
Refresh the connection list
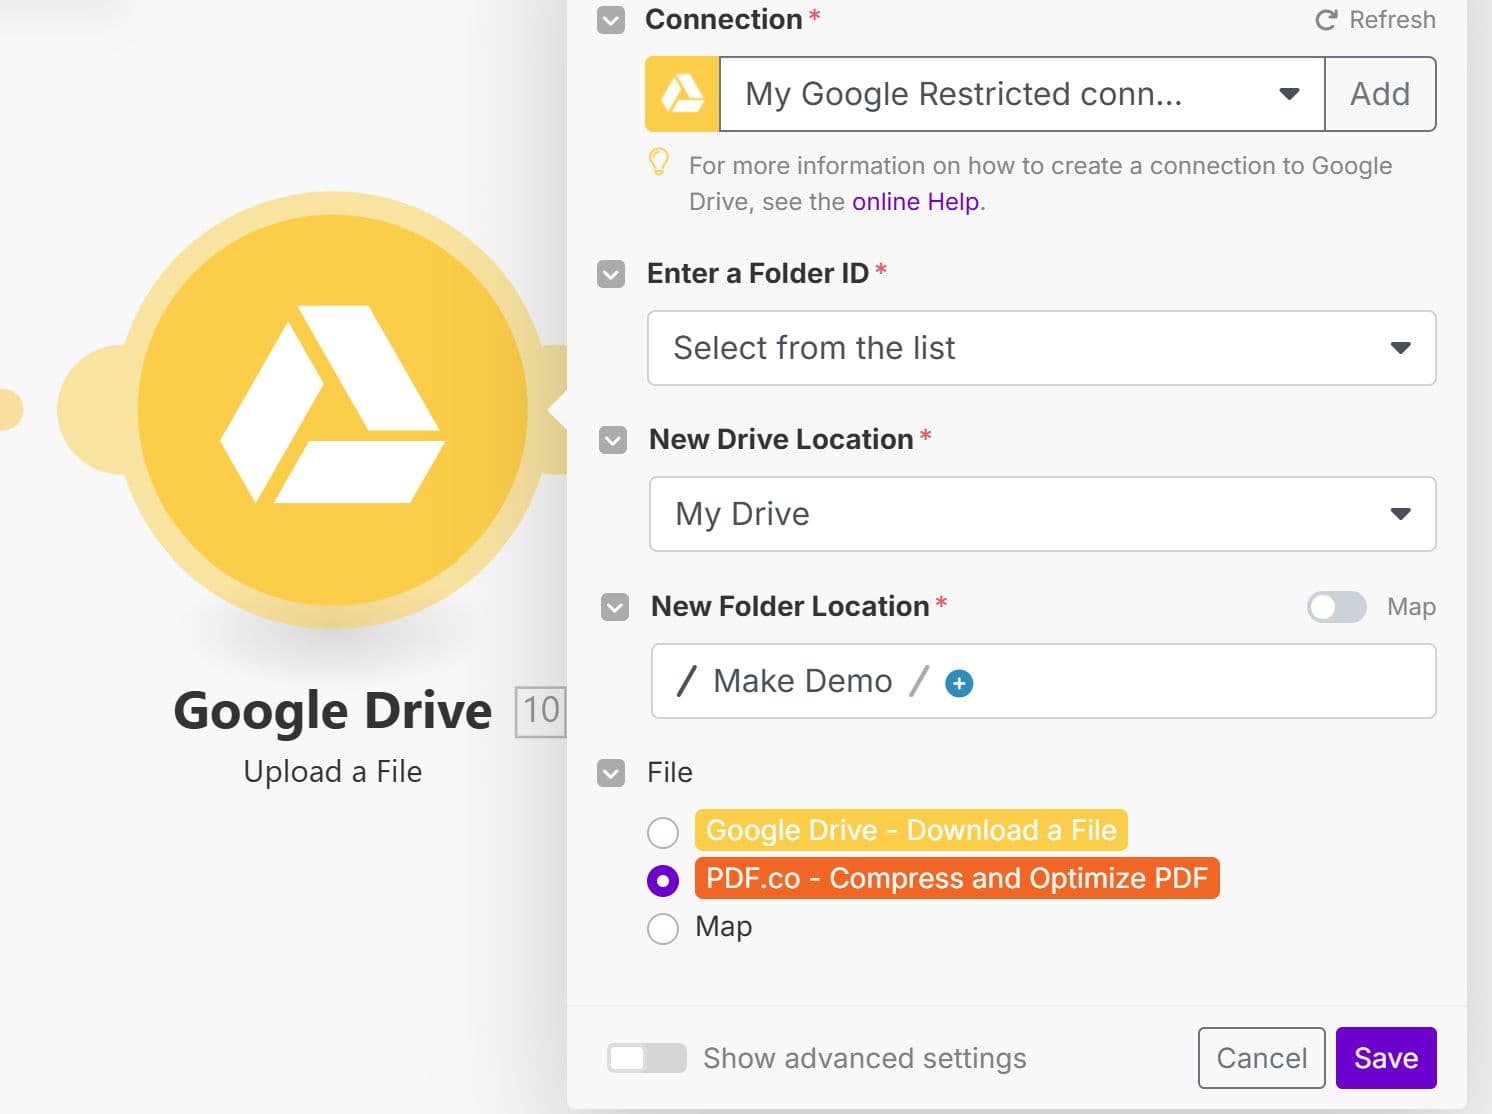click(x=1374, y=19)
